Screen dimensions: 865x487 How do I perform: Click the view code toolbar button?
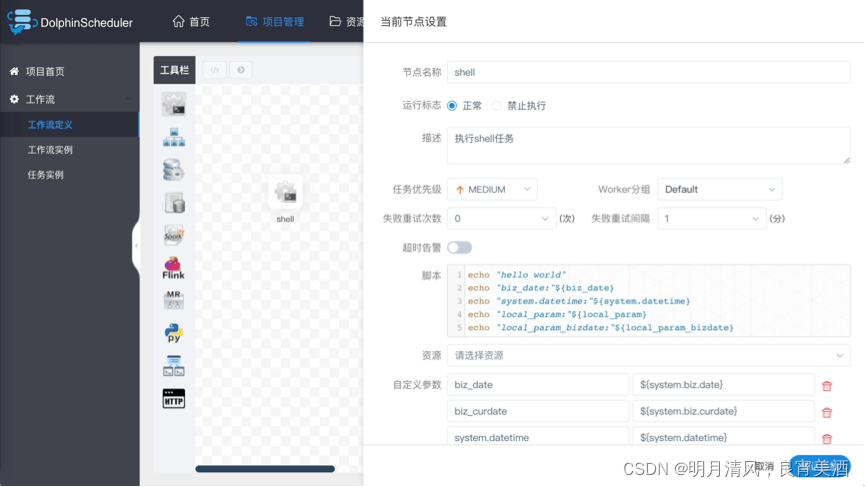point(215,70)
